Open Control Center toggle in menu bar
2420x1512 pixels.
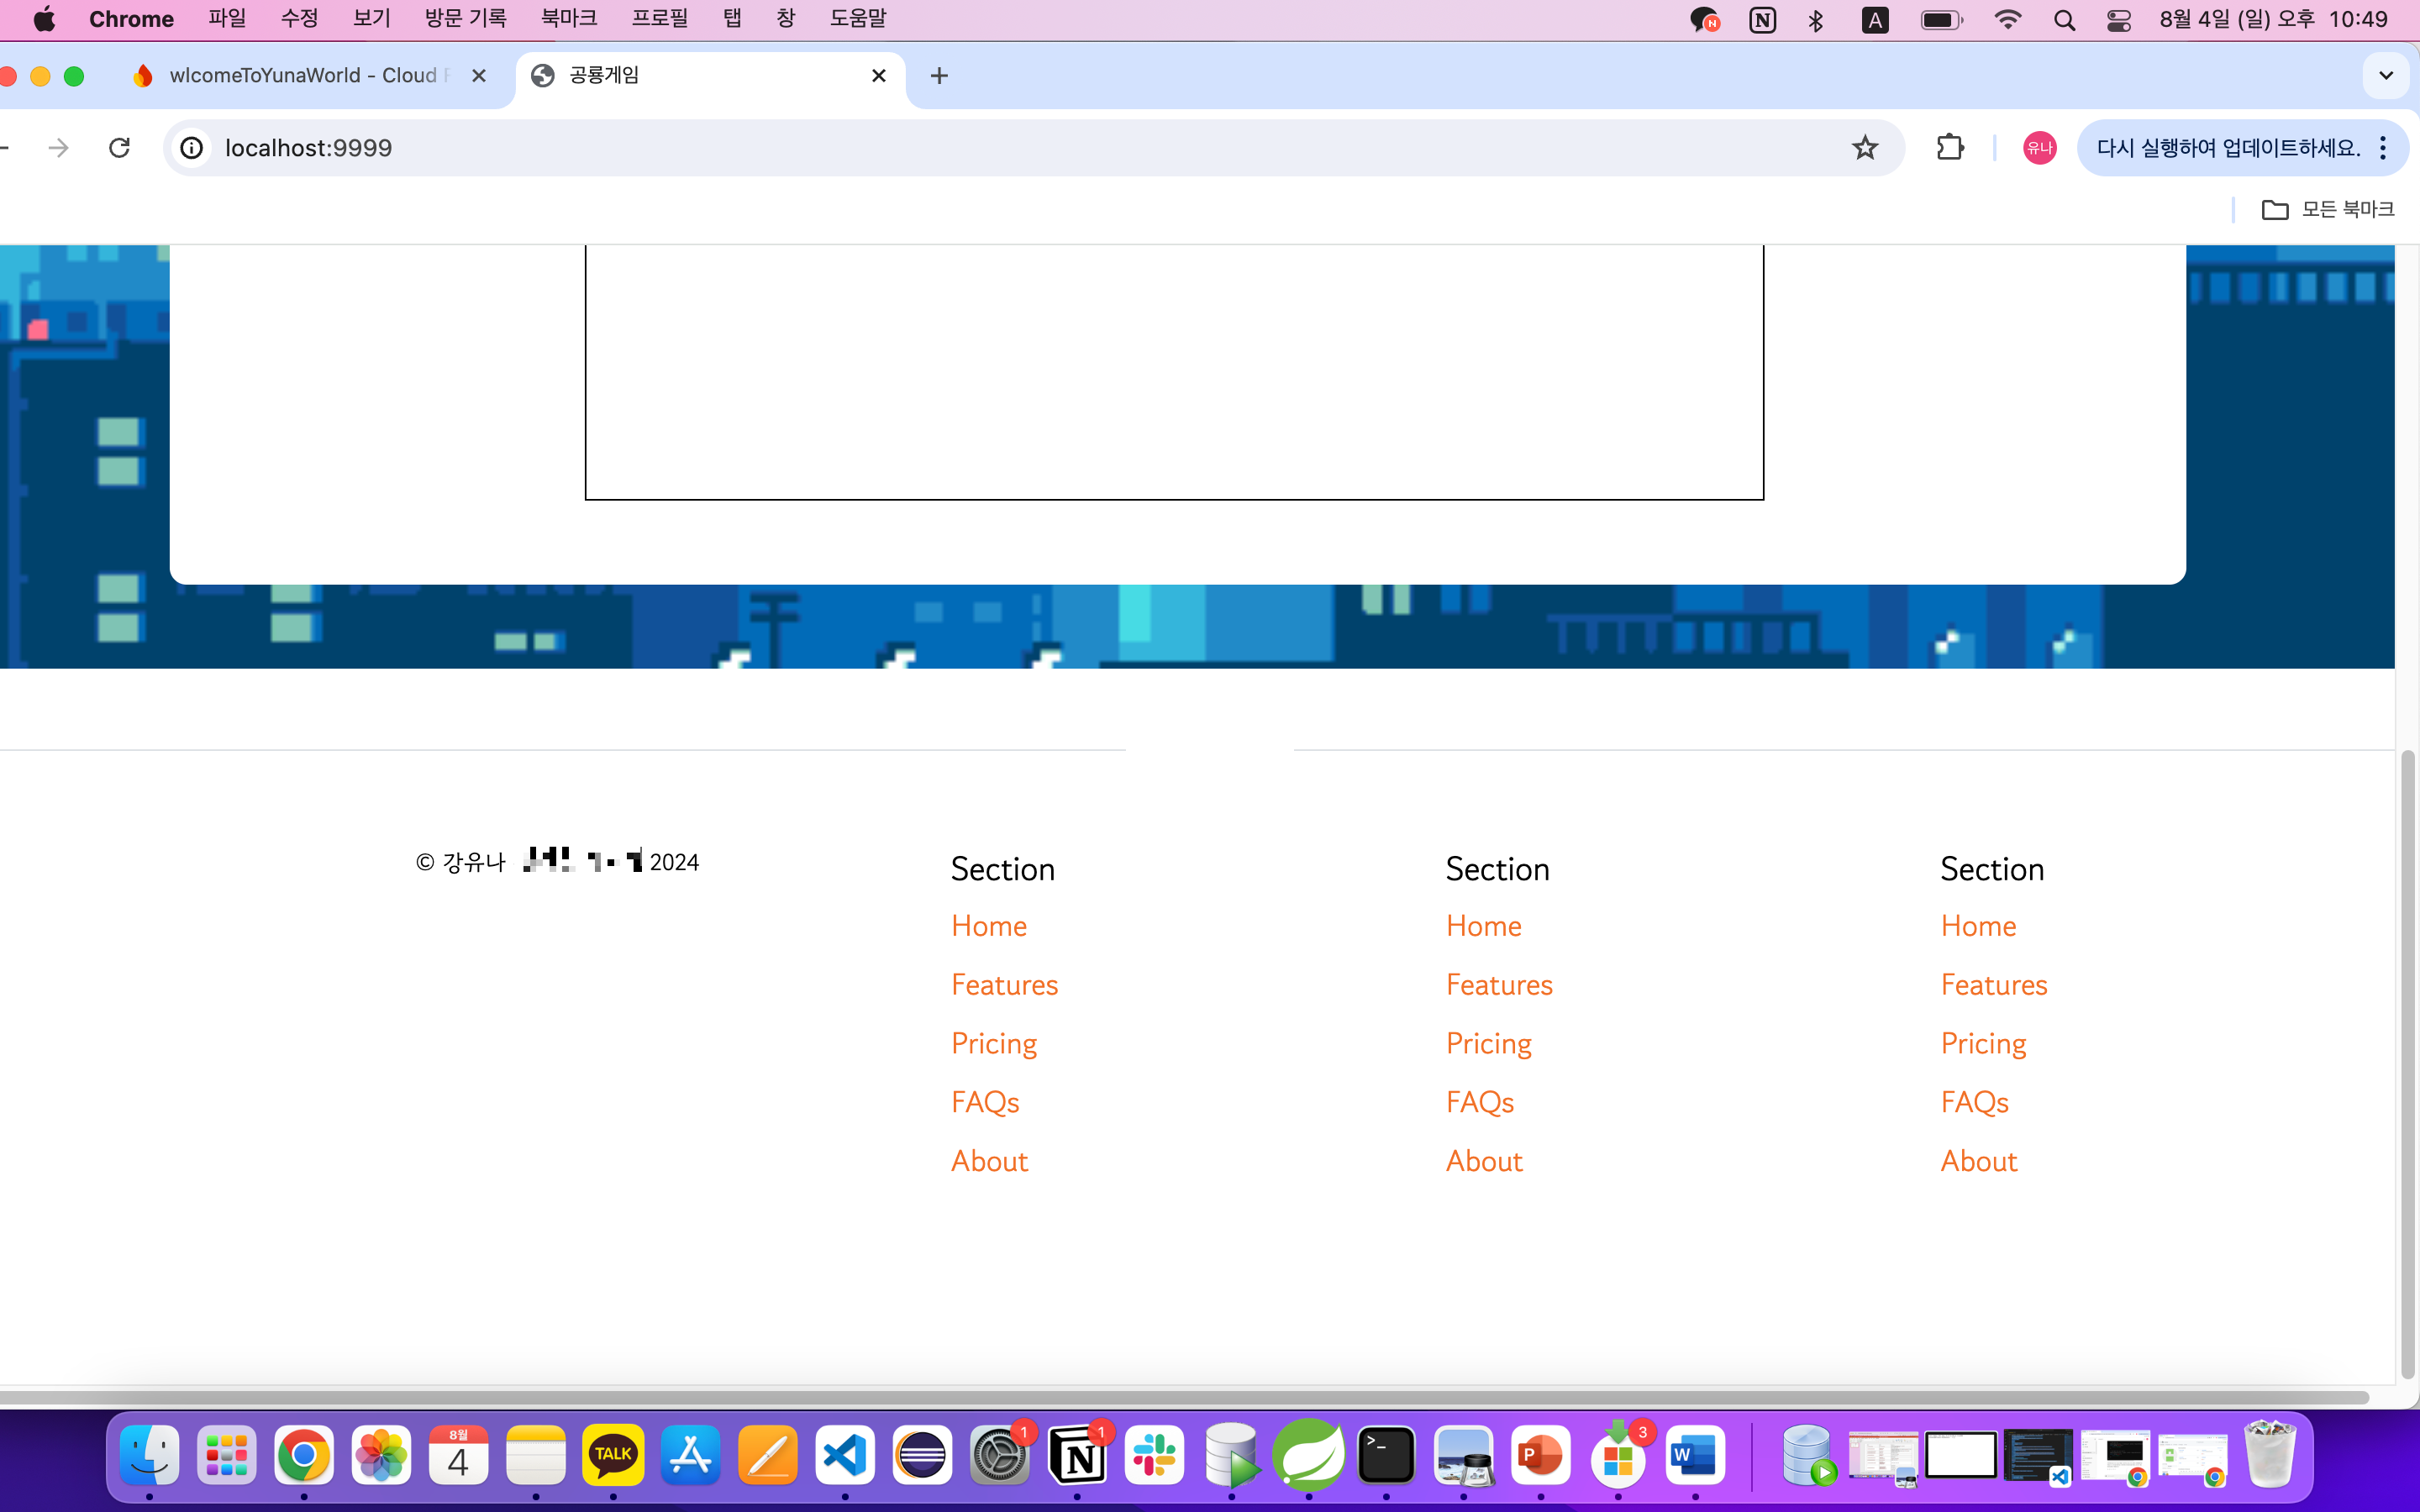[2118, 20]
